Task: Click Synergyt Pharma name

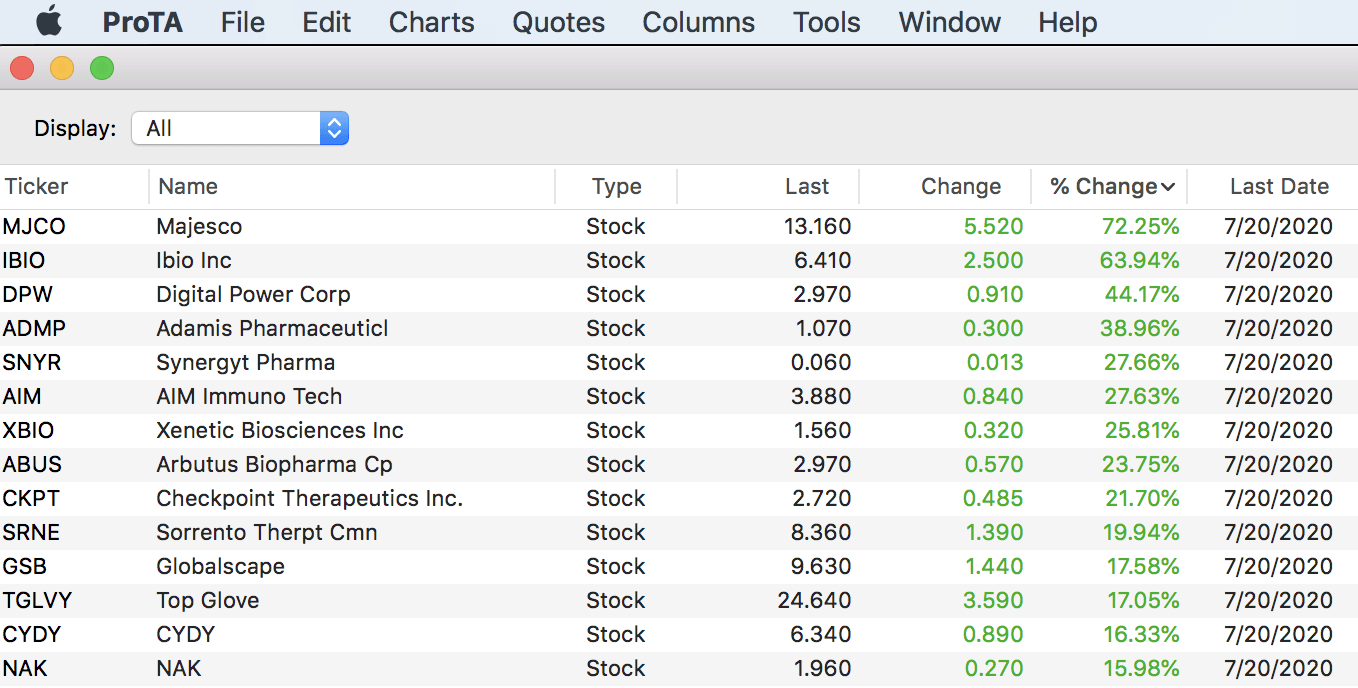Action: pos(246,362)
